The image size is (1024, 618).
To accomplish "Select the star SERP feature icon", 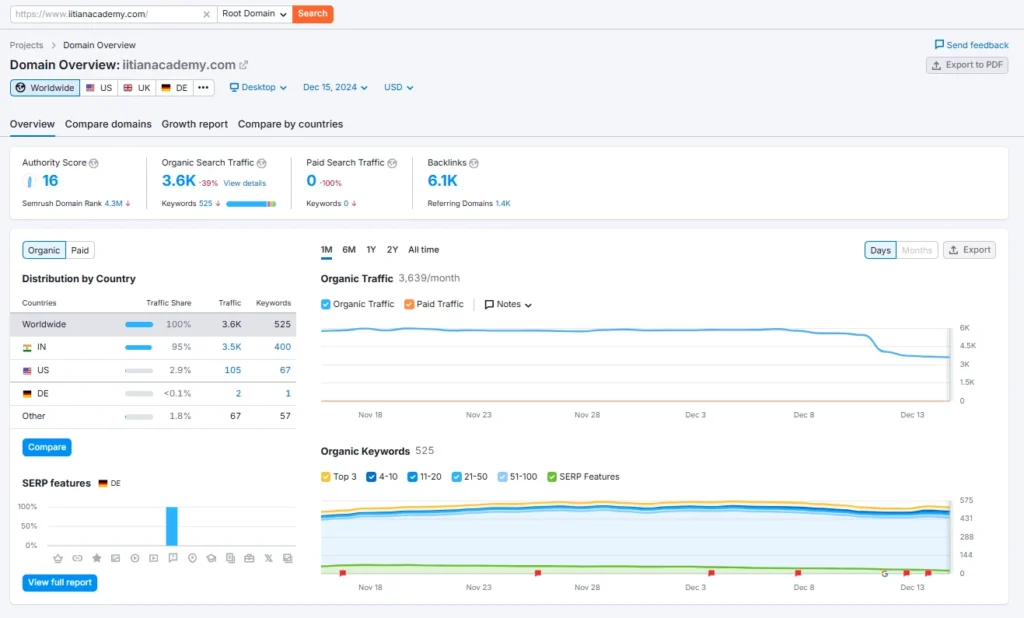I will point(97,558).
